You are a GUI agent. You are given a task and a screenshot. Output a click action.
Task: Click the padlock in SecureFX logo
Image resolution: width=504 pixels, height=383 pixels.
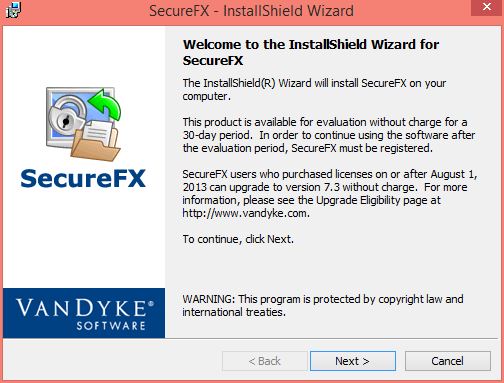(x=66, y=117)
